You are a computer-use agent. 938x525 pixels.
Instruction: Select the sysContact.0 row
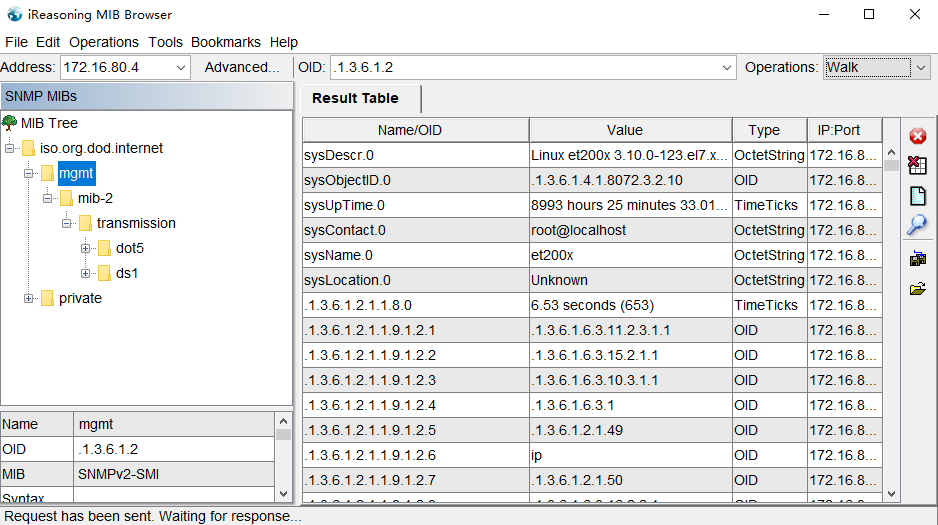click(592, 230)
